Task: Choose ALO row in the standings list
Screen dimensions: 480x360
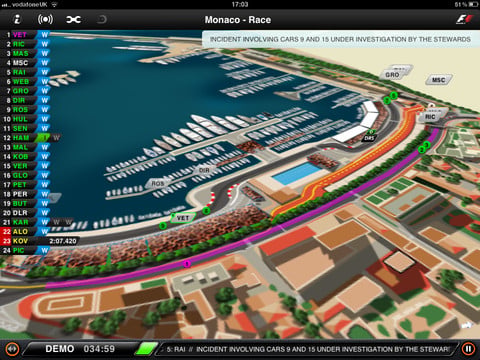Action: 25,231
